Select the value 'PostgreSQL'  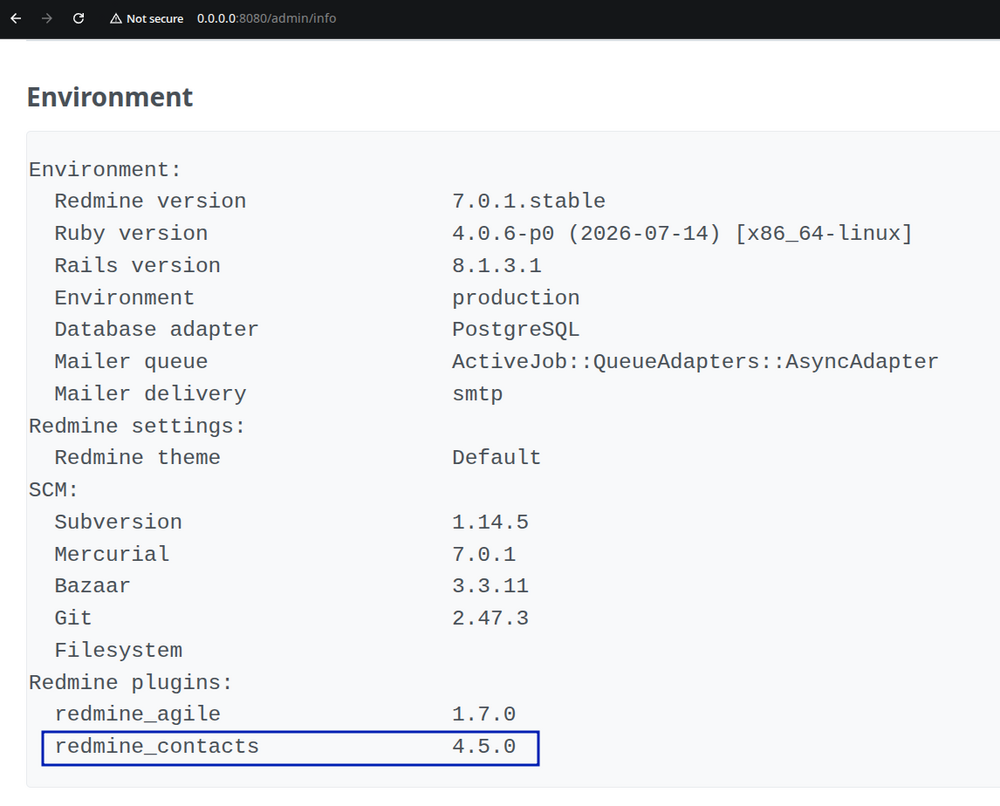(516, 330)
